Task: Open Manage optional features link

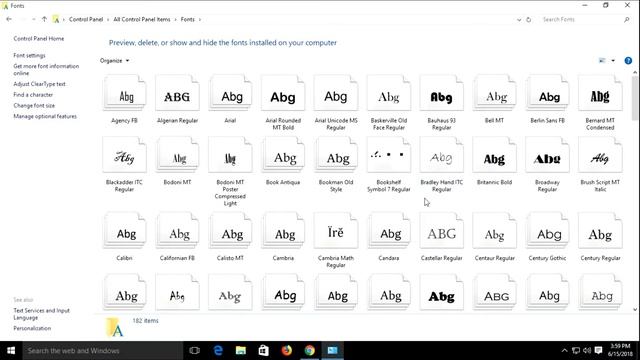Action: 45,116
